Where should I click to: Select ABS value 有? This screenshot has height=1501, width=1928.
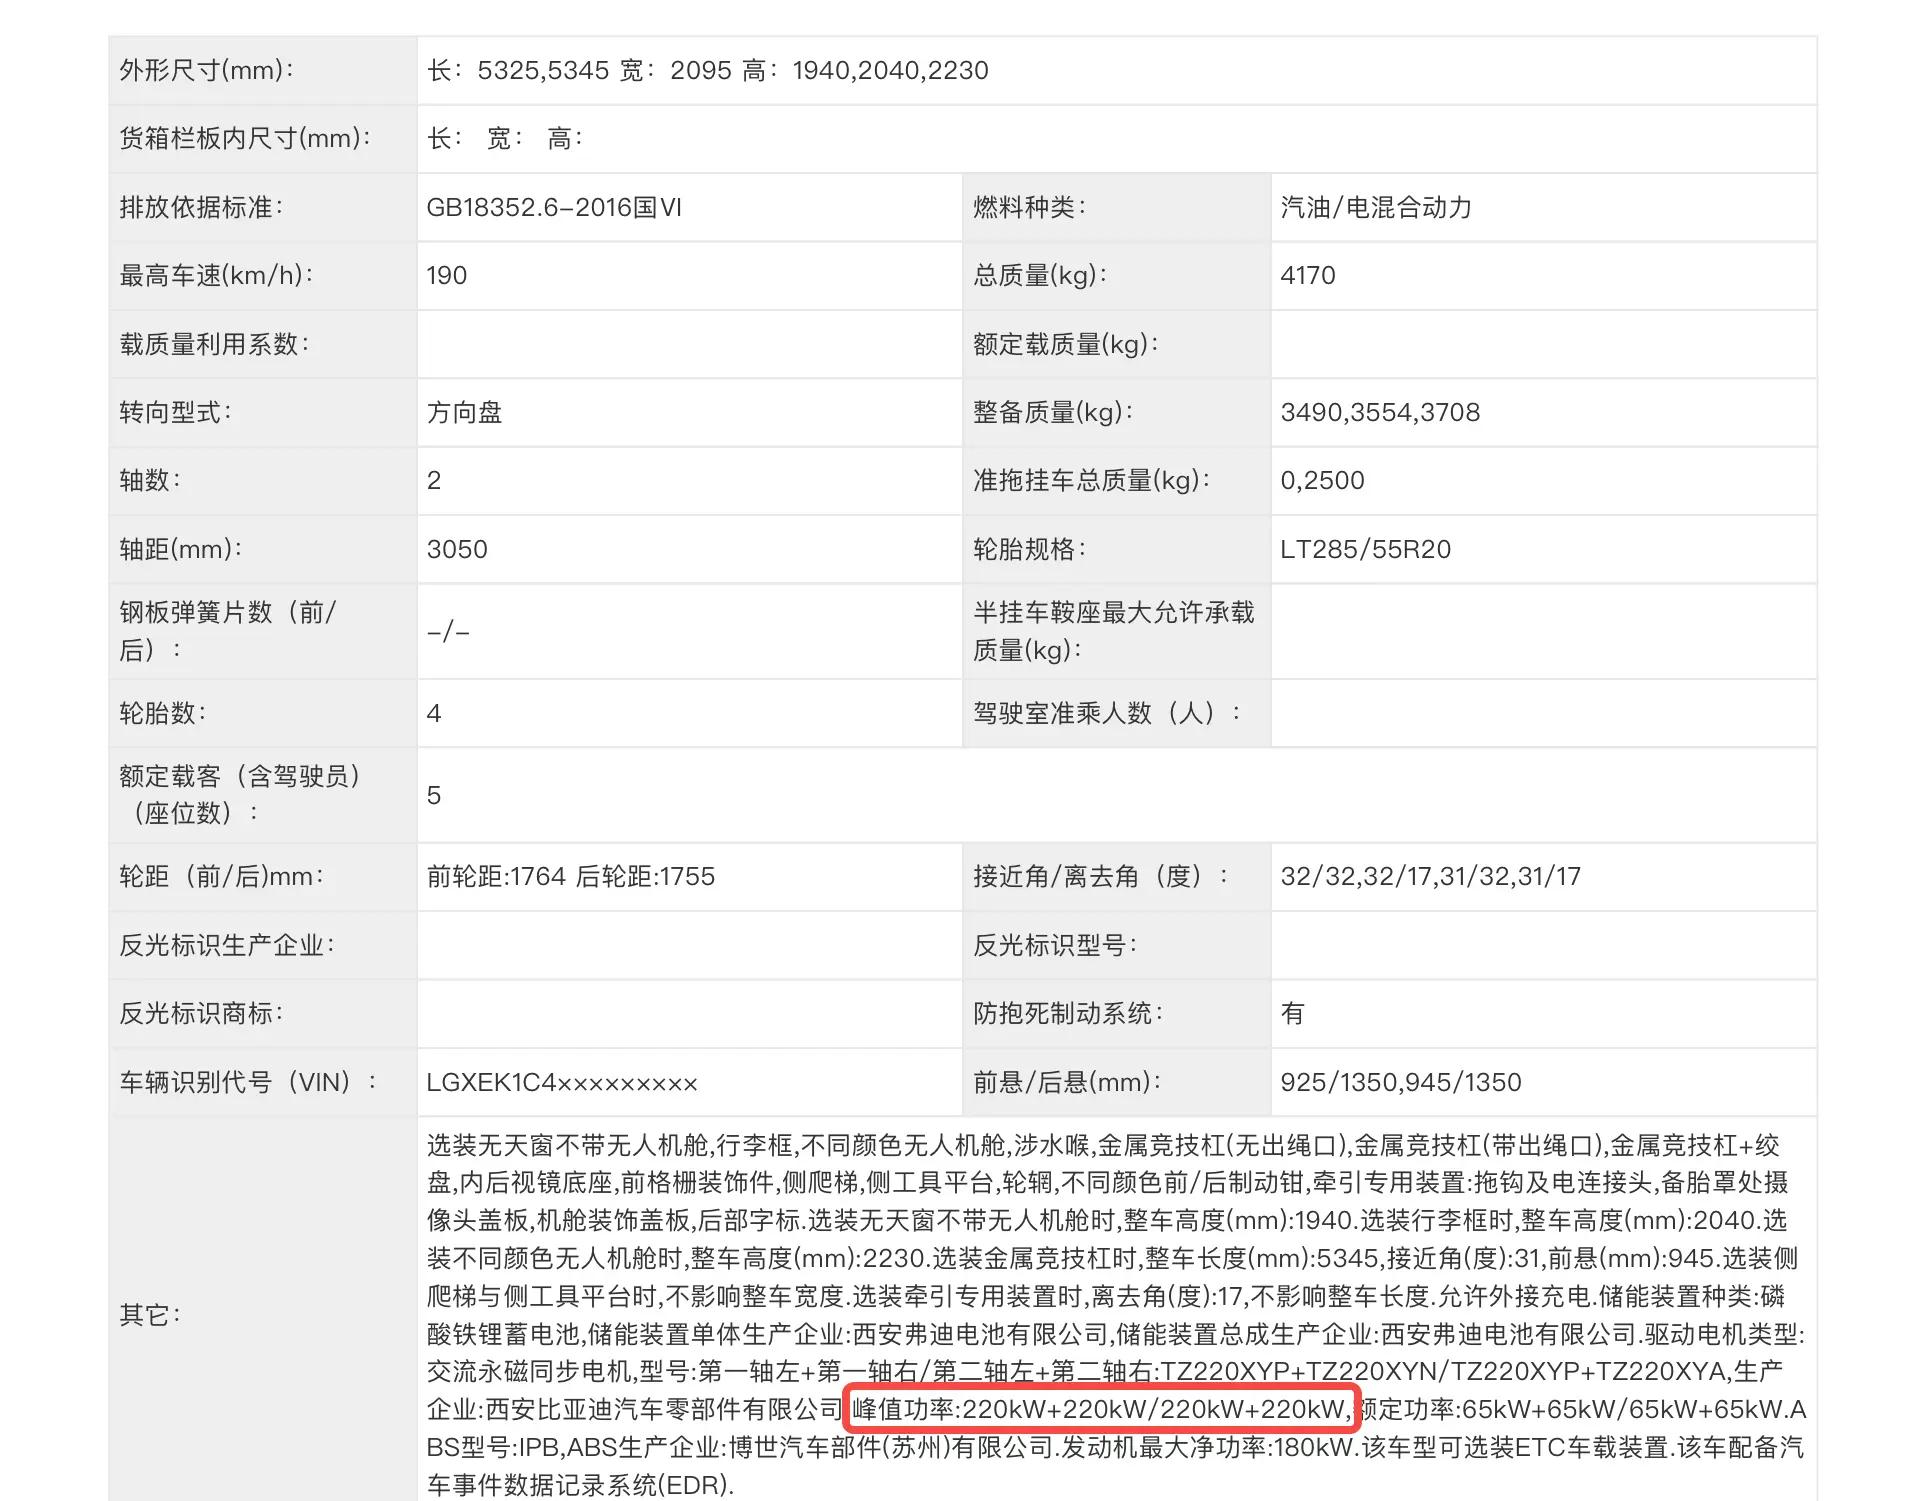[1293, 1013]
